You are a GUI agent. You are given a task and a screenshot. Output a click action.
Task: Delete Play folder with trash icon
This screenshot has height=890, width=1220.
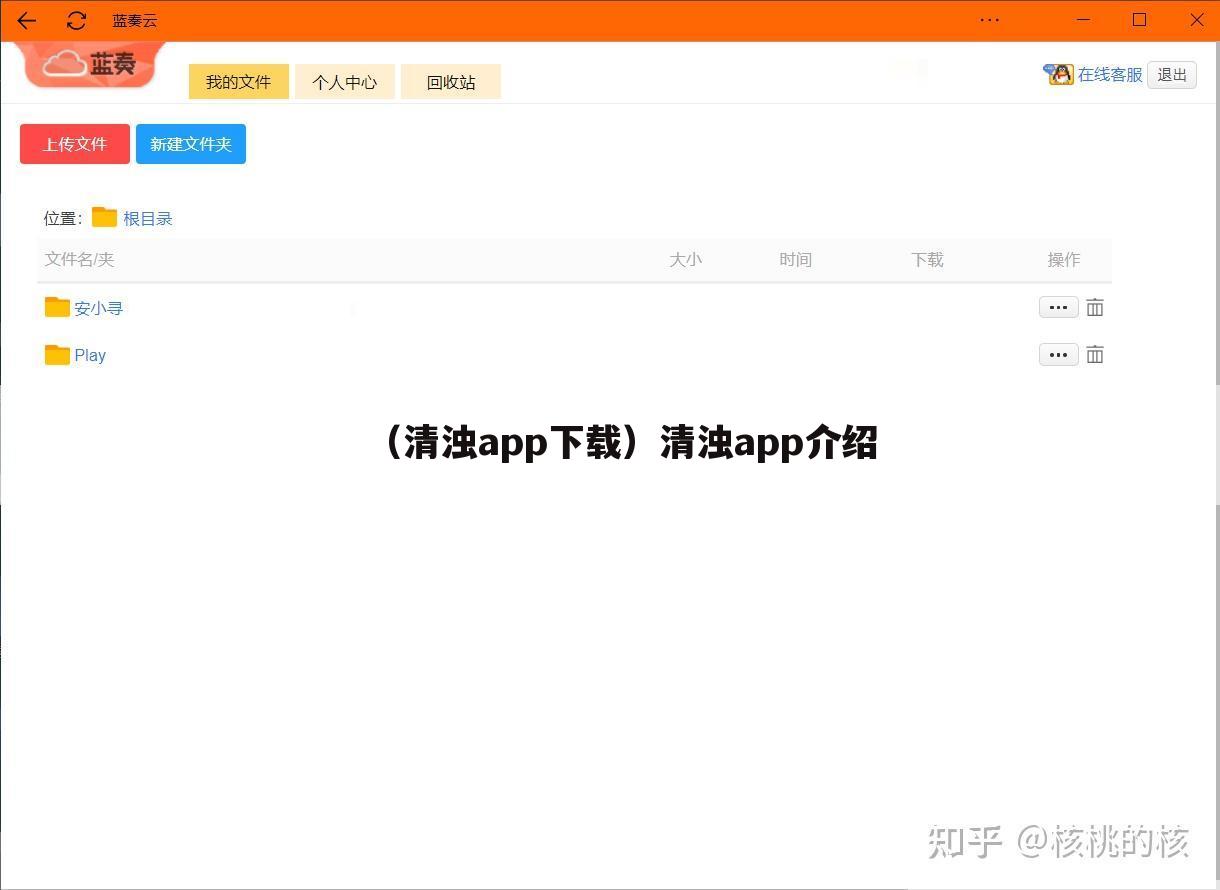pyautogui.click(x=1095, y=354)
